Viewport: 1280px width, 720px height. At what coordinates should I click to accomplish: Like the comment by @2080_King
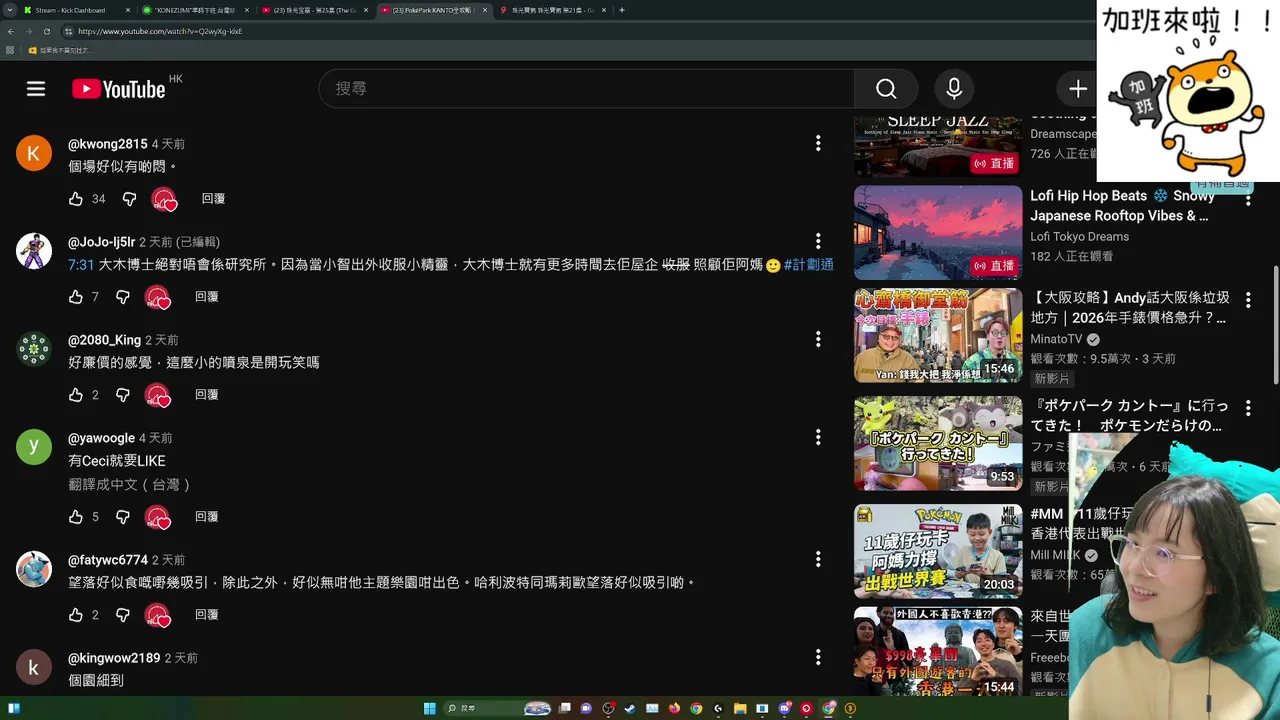(76, 395)
